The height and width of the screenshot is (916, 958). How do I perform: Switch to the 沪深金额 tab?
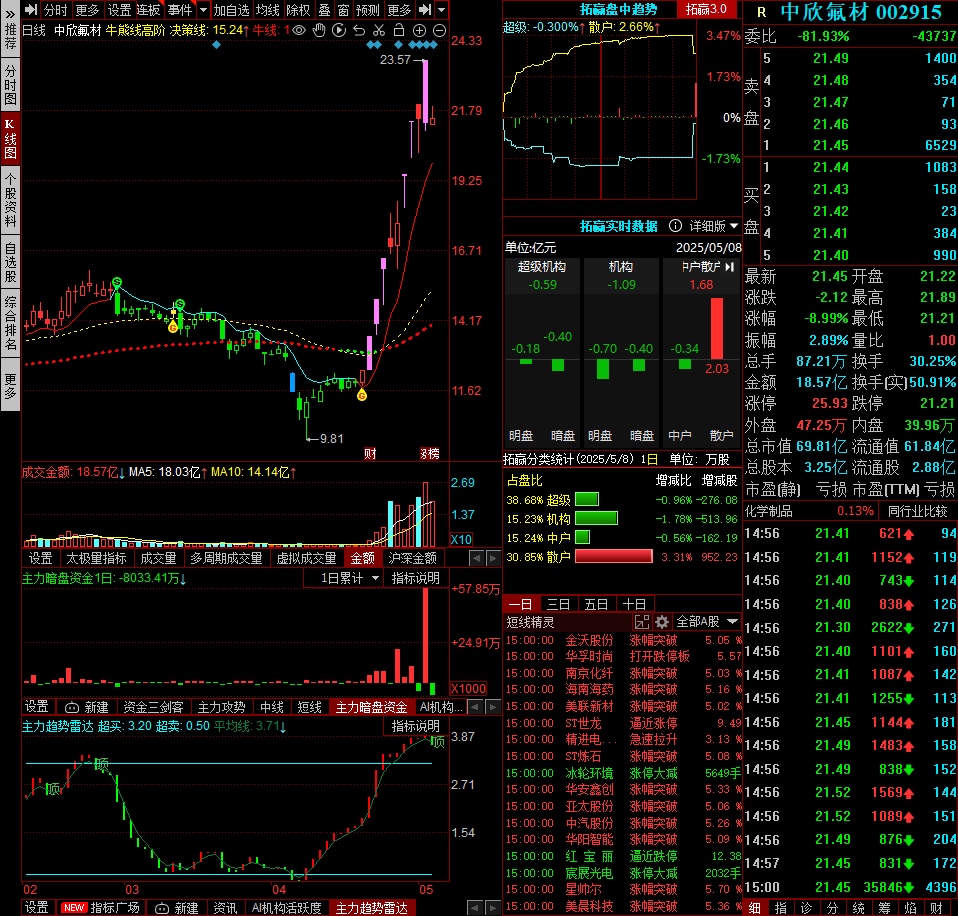pos(412,558)
